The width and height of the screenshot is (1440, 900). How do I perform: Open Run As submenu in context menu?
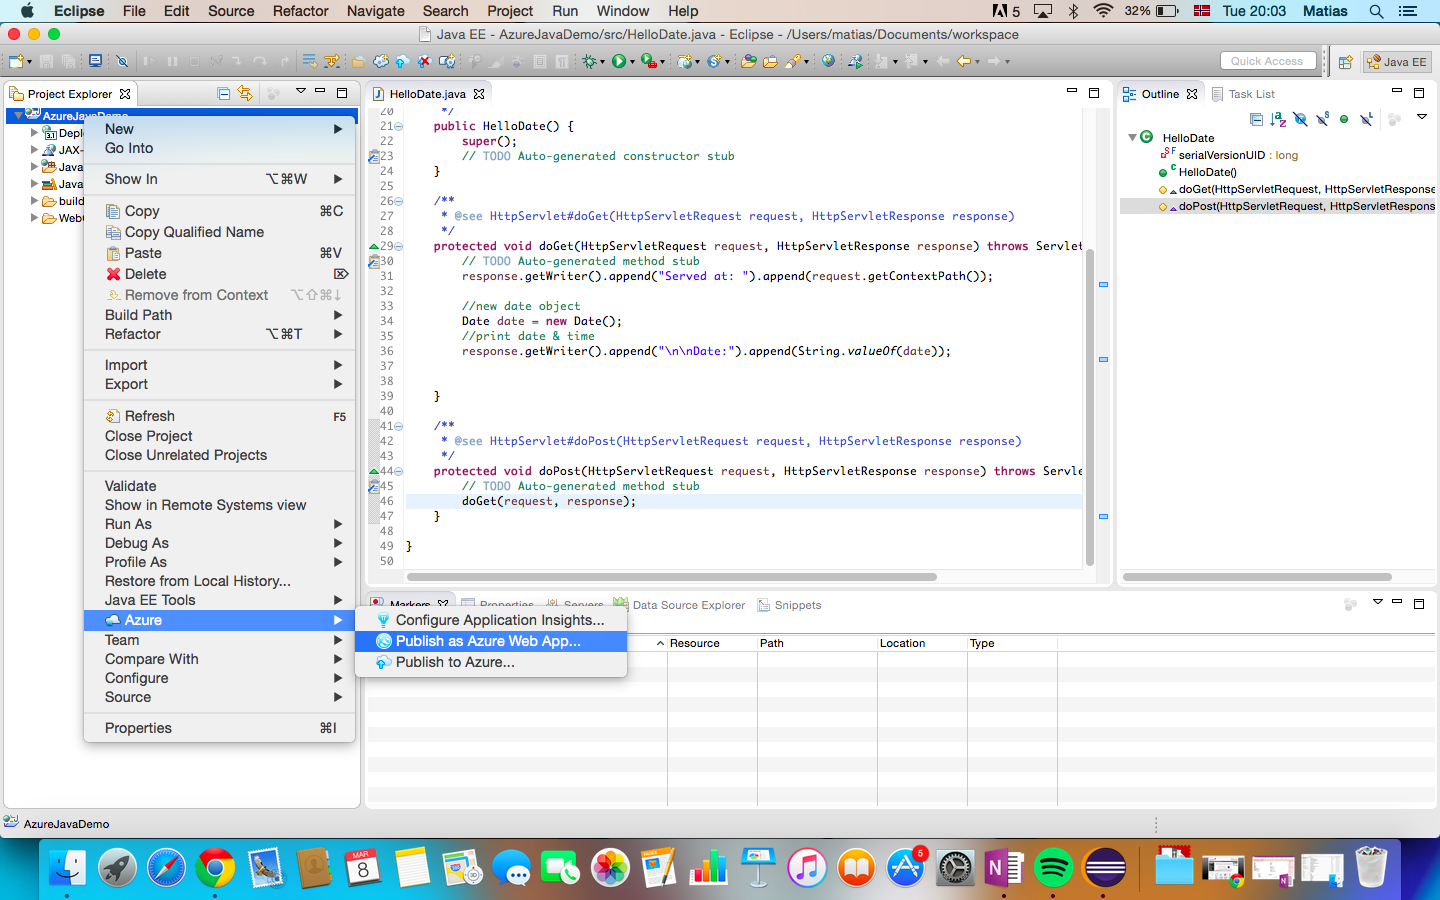[219, 524]
